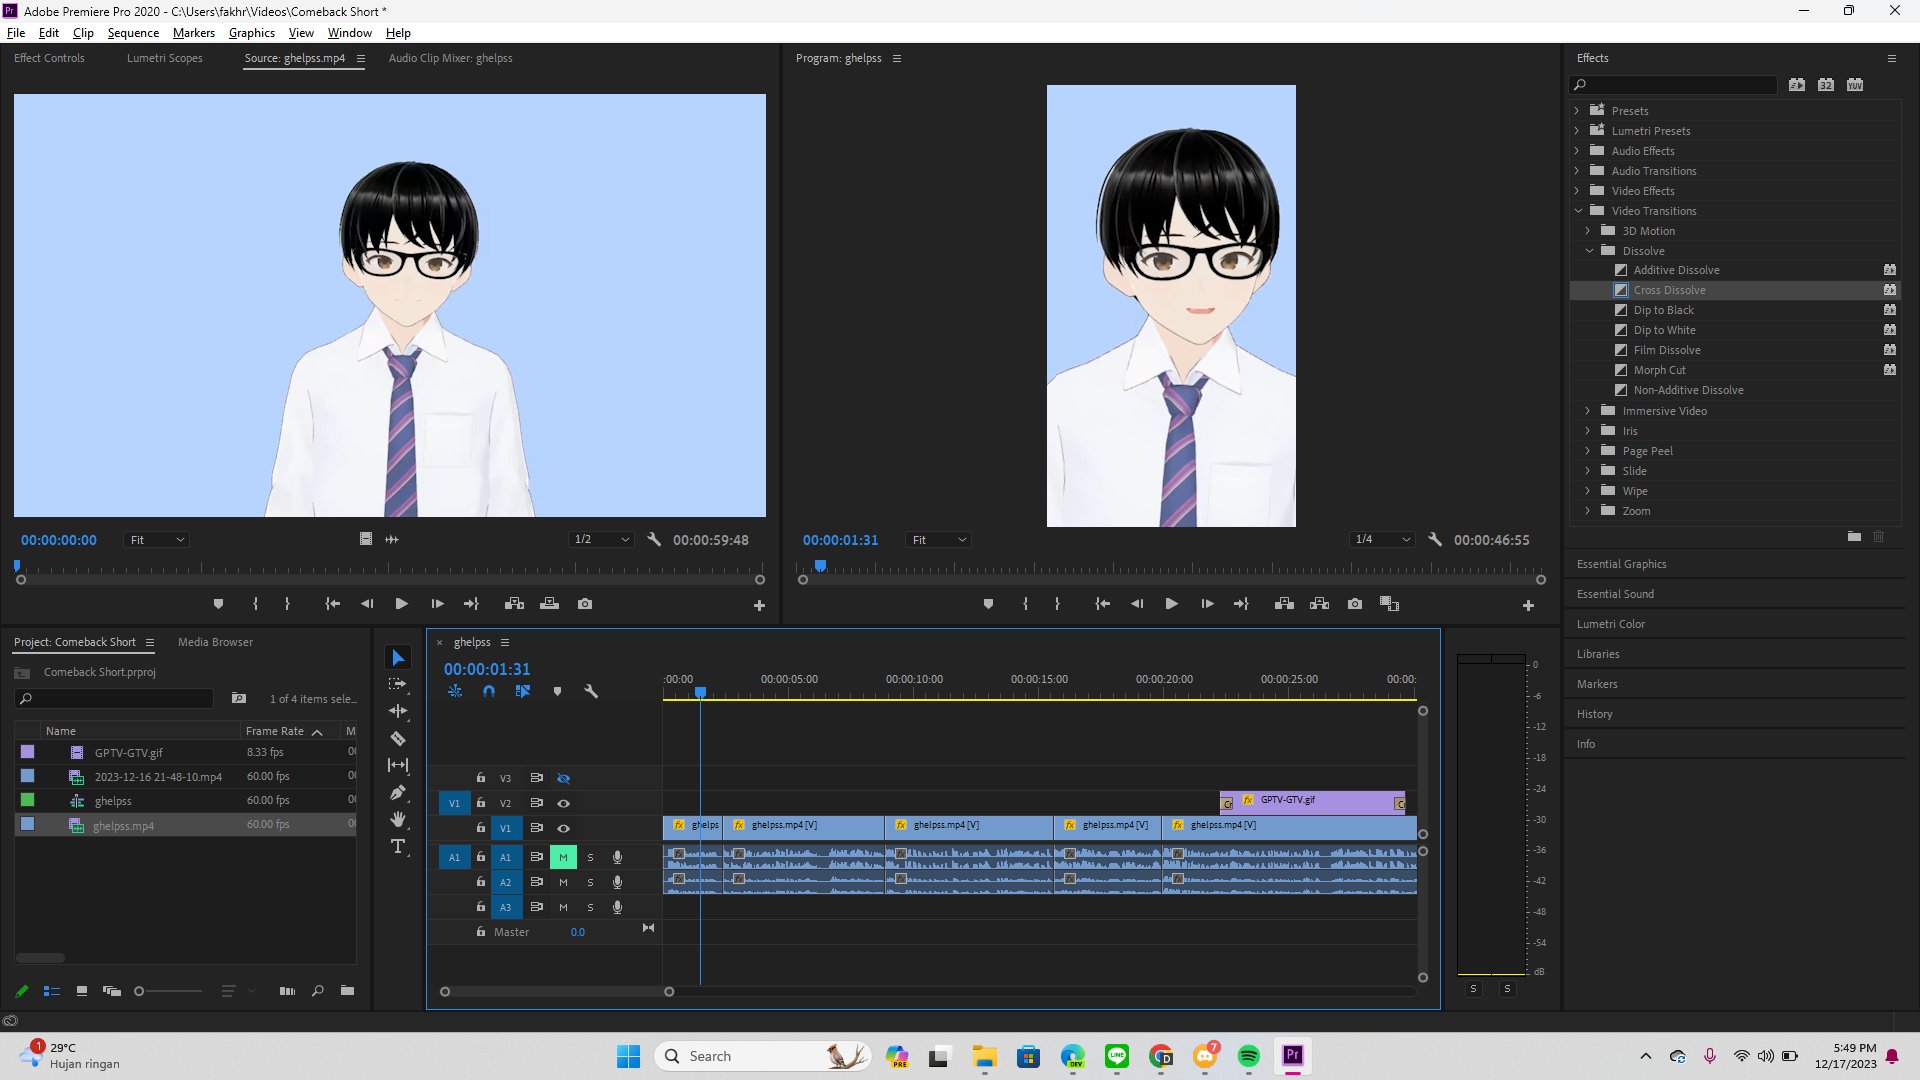This screenshot has height=1080, width=1920.
Task: Click Export Frame camera in Source monitor
Action: pyautogui.click(x=585, y=604)
